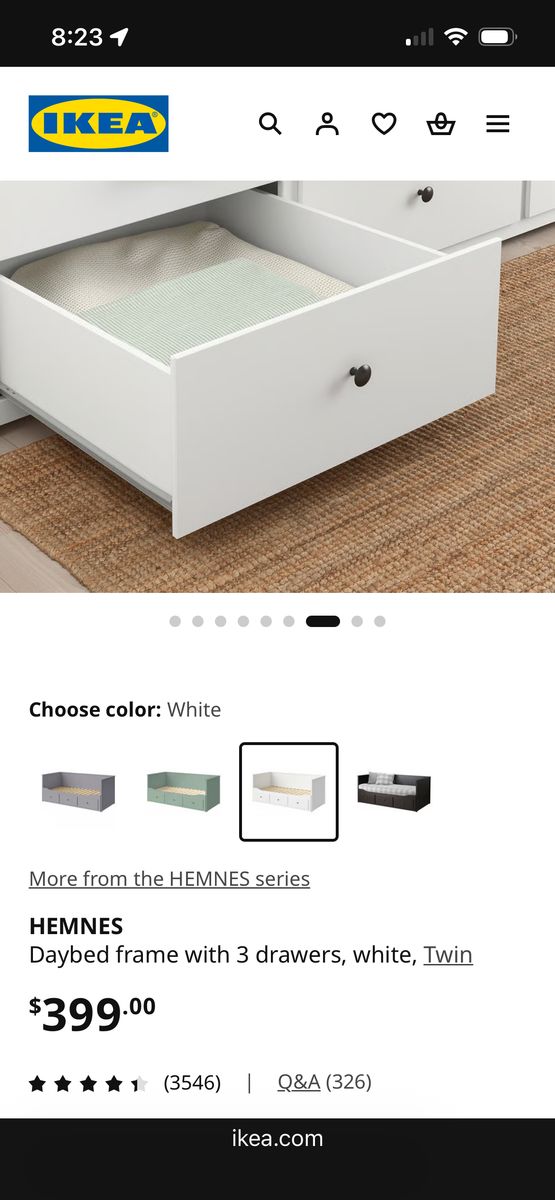Screen dimensions: 555x1200
Task: Open the user account profile icon
Action: (327, 124)
